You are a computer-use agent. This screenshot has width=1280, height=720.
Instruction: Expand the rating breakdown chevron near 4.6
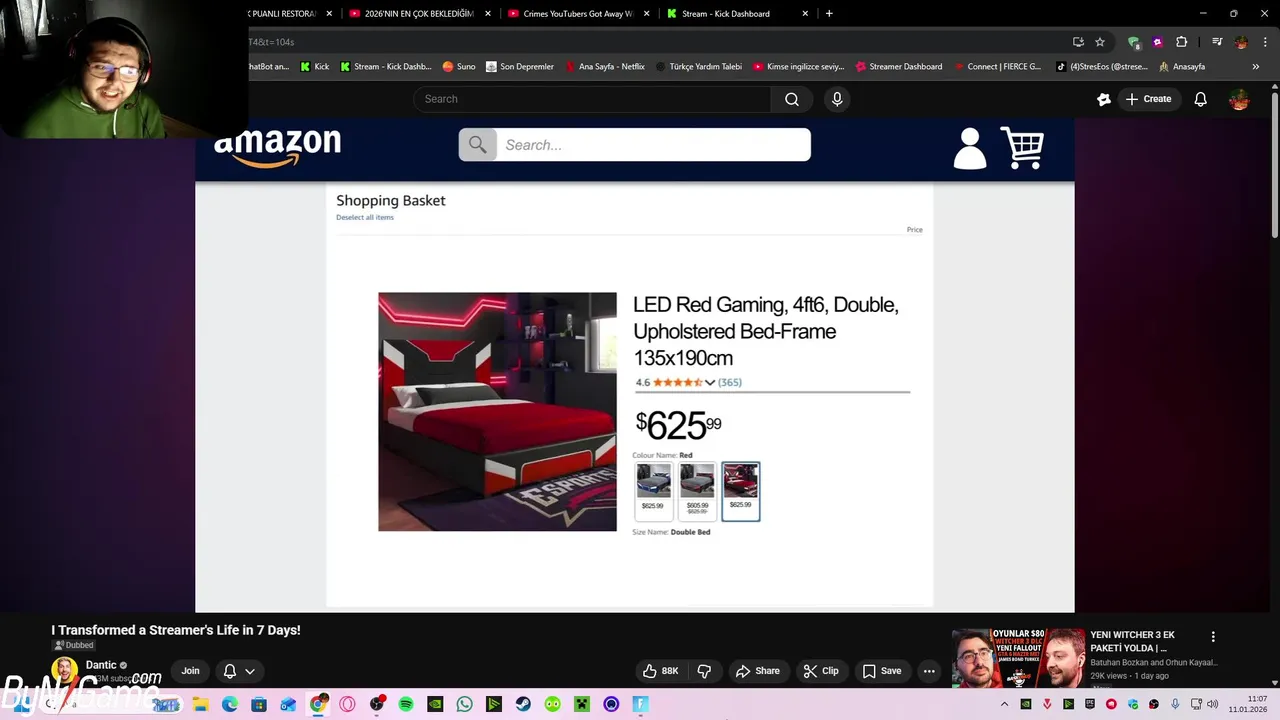pyautogui.click(x=710, y=383)
